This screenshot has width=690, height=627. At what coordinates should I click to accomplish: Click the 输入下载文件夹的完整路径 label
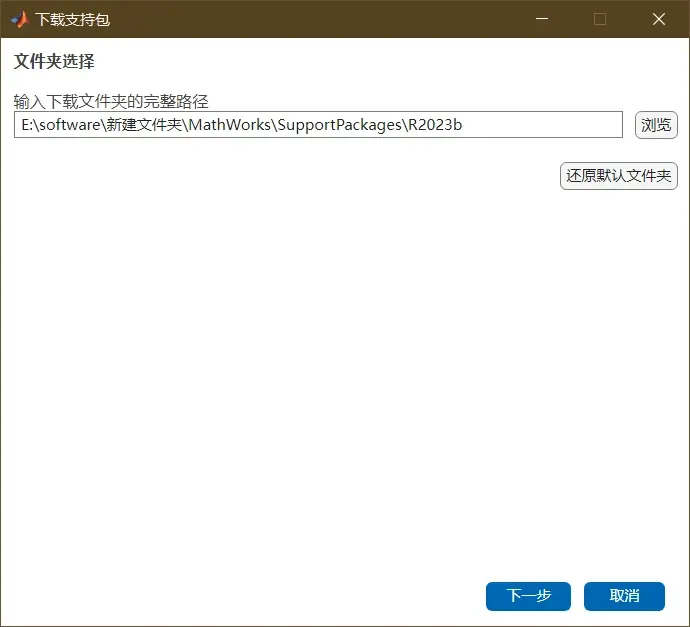click(111, 102)
